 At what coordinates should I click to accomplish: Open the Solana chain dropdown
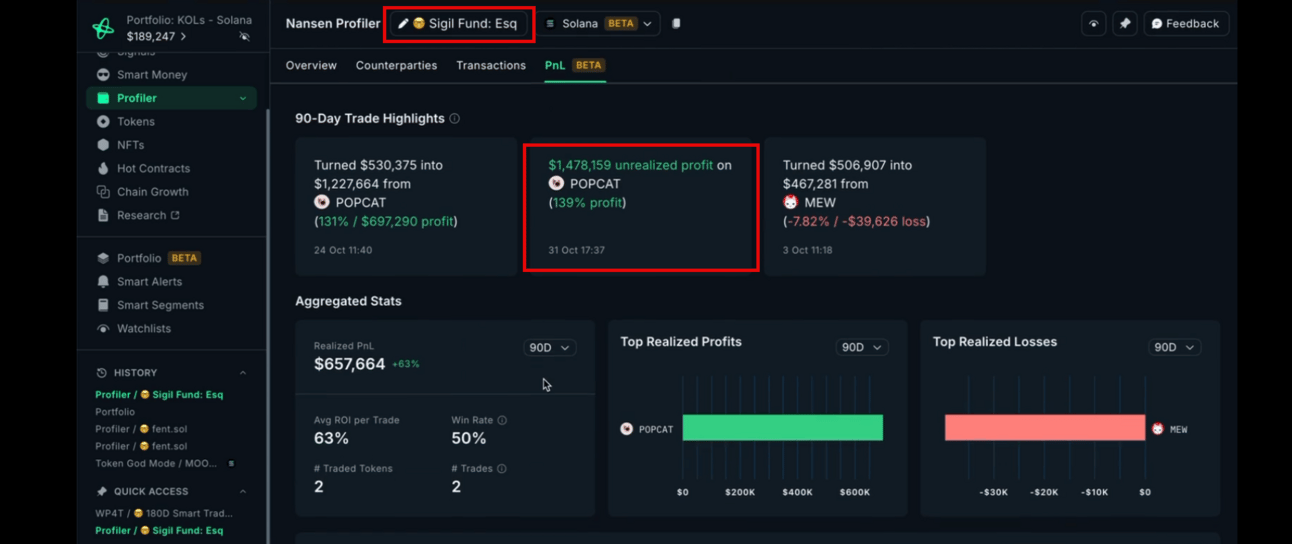click(600, 23)
